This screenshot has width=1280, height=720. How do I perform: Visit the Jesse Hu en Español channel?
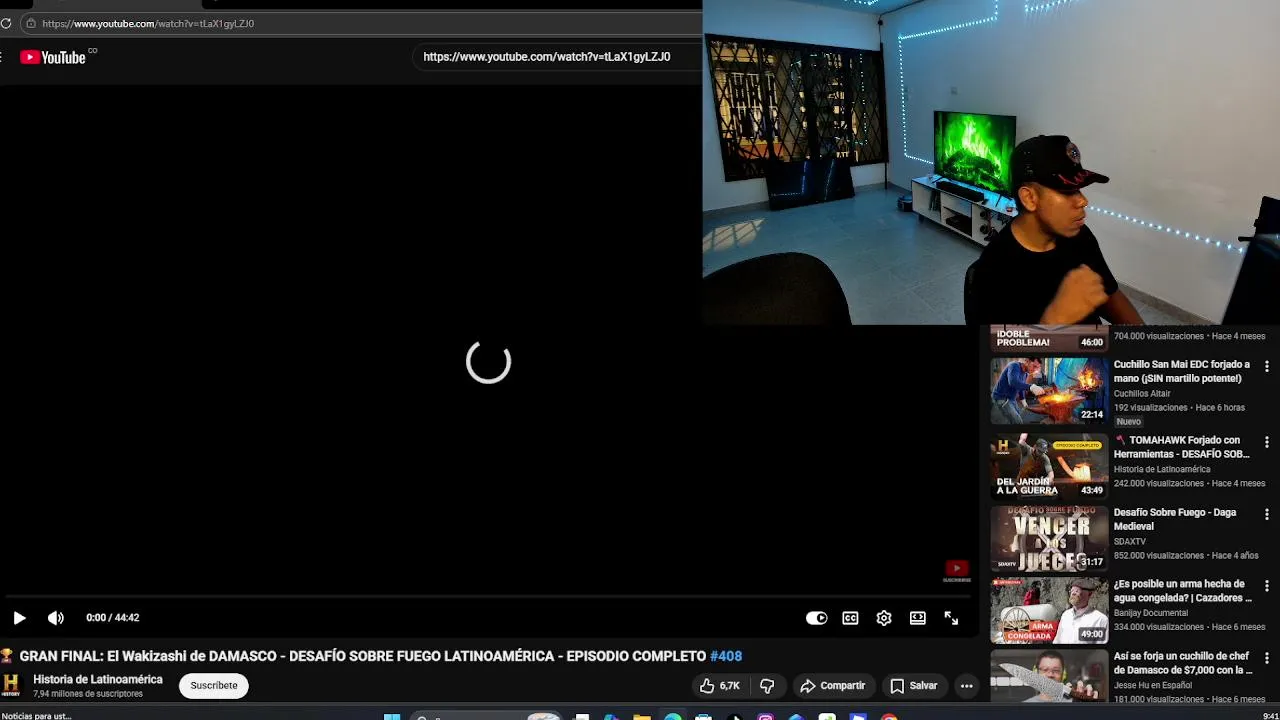point(1153,685)
